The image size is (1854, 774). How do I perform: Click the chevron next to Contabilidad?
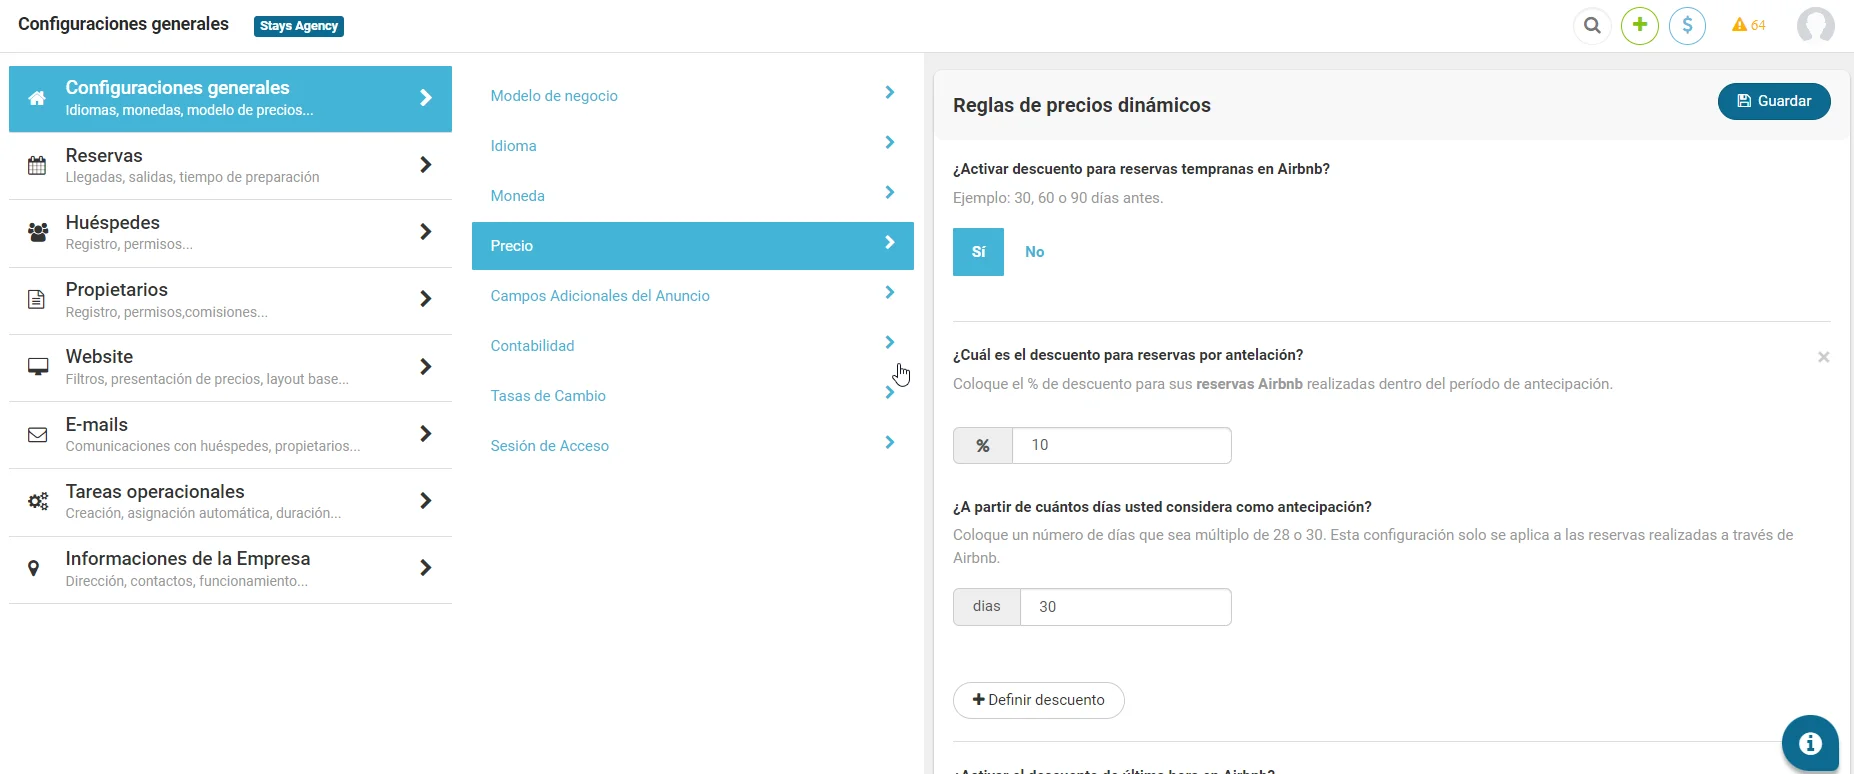click(890, 343)
